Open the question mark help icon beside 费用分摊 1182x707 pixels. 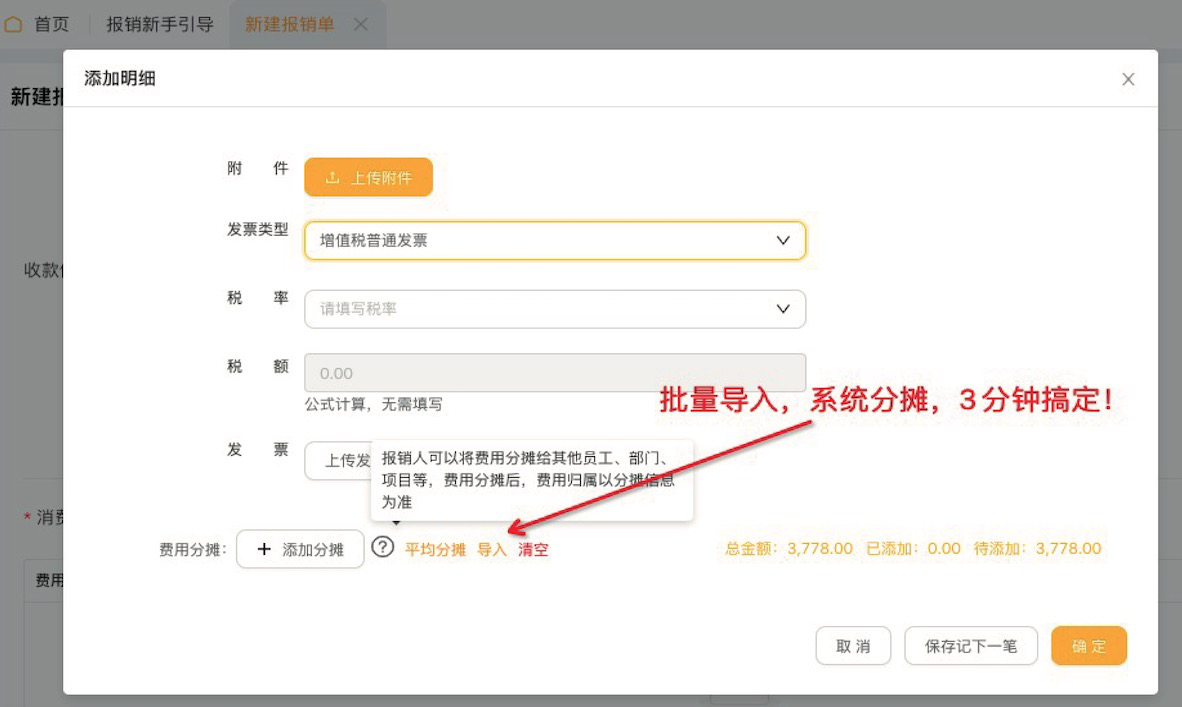point(382,548)
